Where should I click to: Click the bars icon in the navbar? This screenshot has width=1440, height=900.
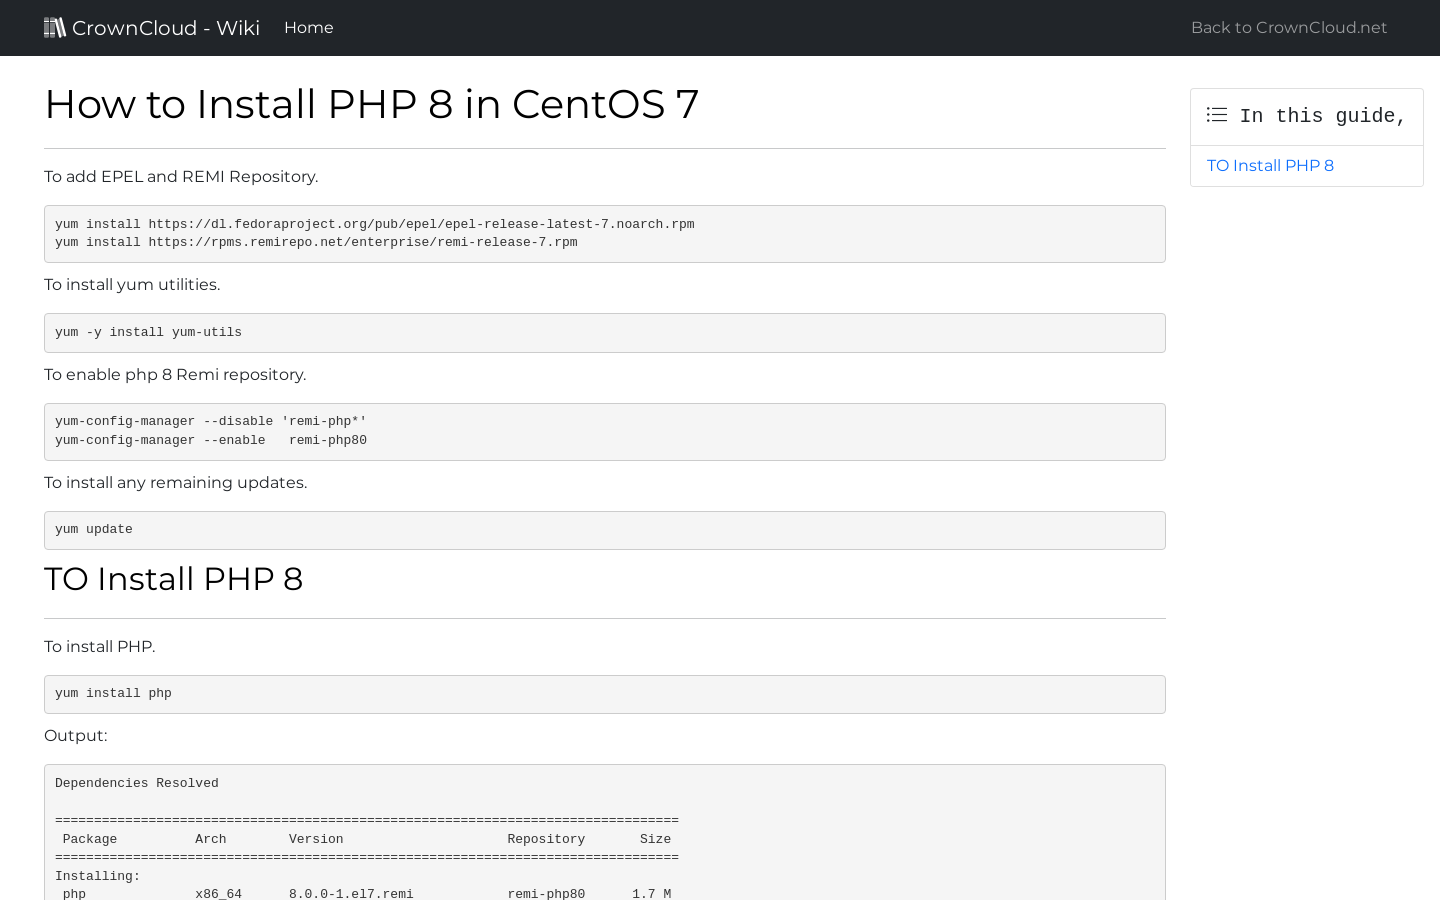pos(55,27)
